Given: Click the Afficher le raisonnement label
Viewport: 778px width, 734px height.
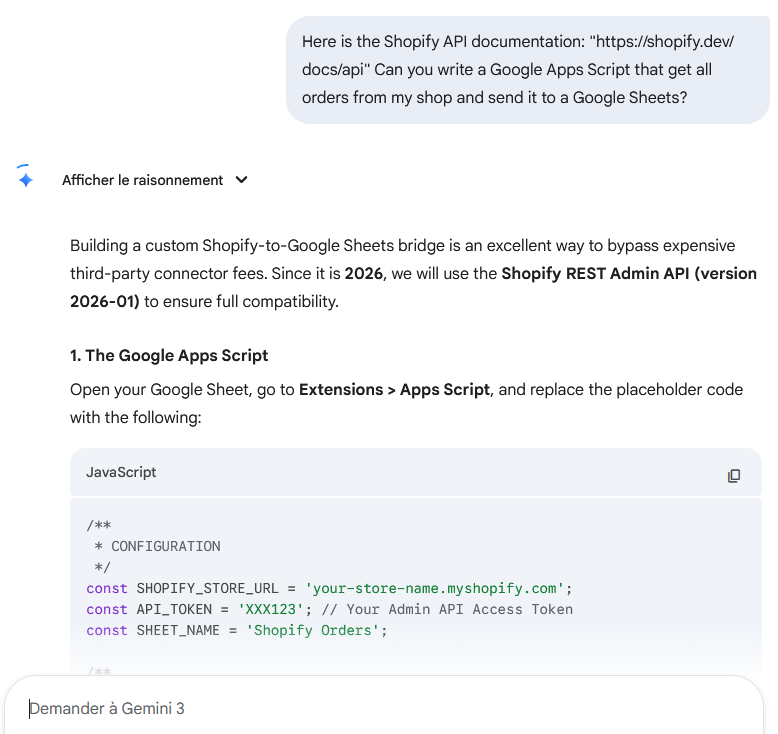Looking at the screenshot, I should (x=142, y=180).
